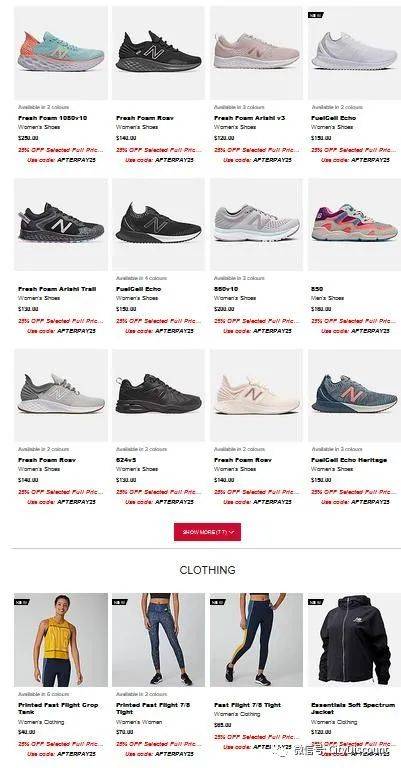
Task: Open the cream Fresh Foam Roav shoe image
Action: [x=257, y=395]
